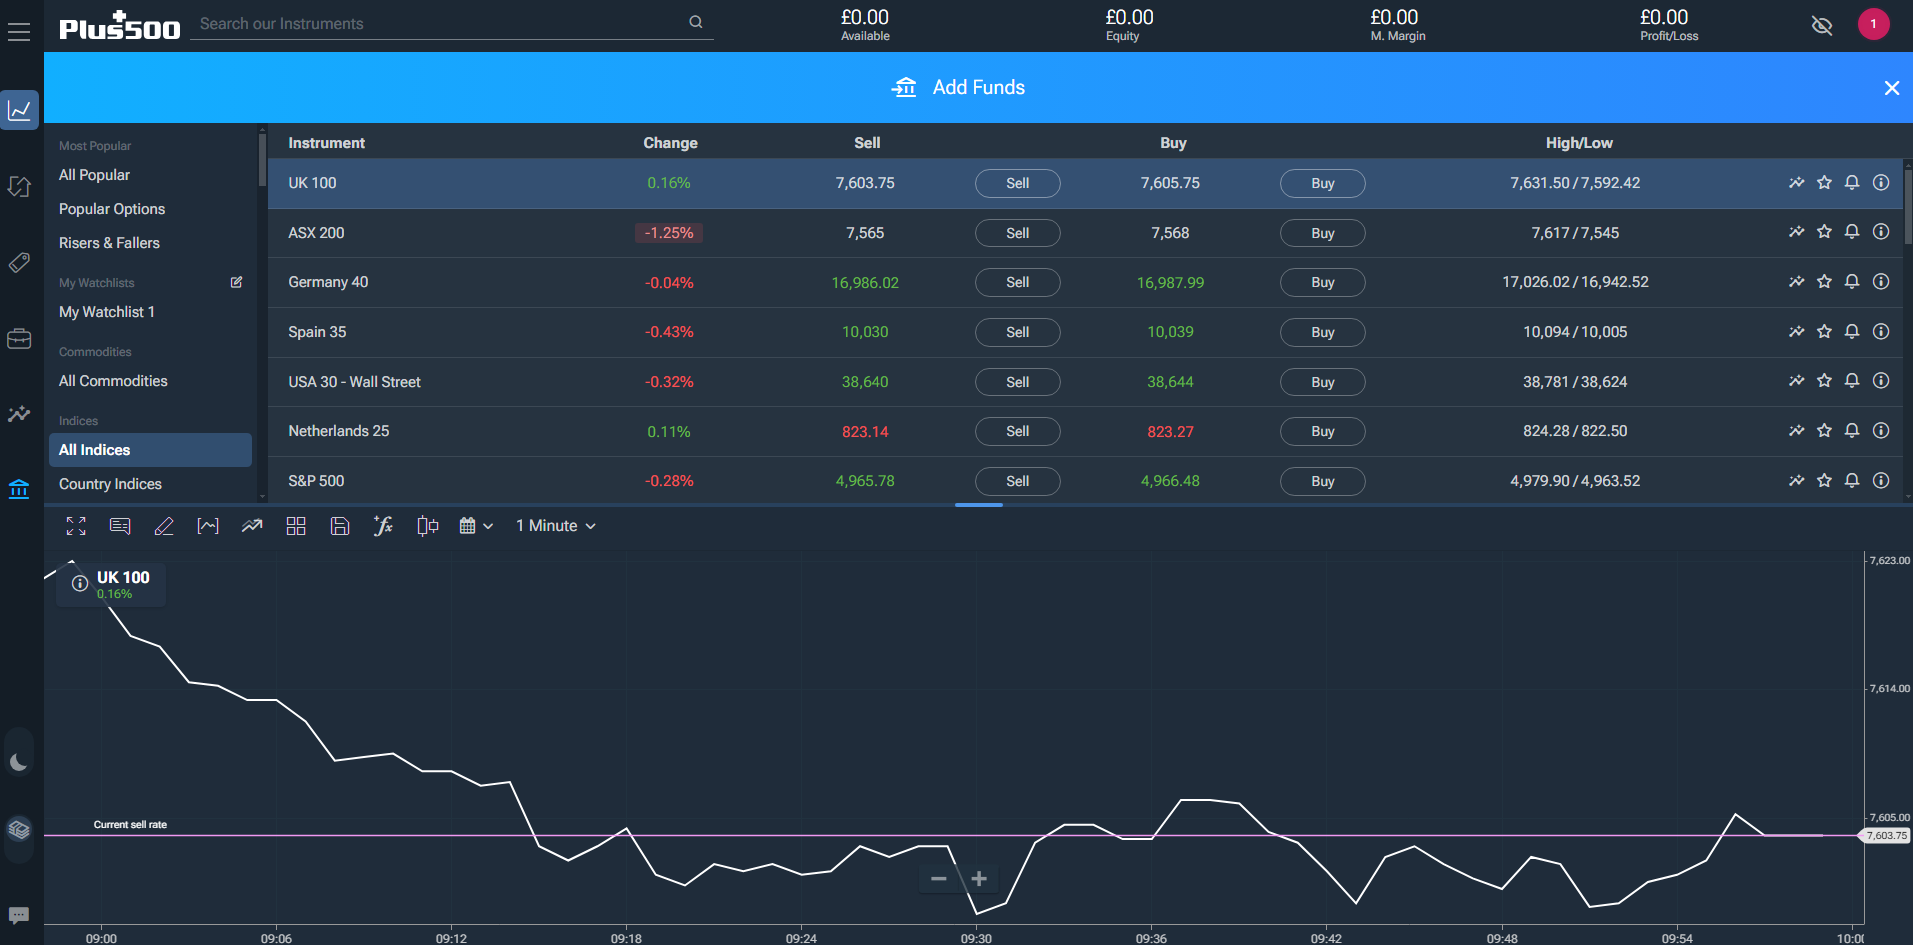Expand the calendar date range dropdown

pyautogui.click(x=476, y=526)
